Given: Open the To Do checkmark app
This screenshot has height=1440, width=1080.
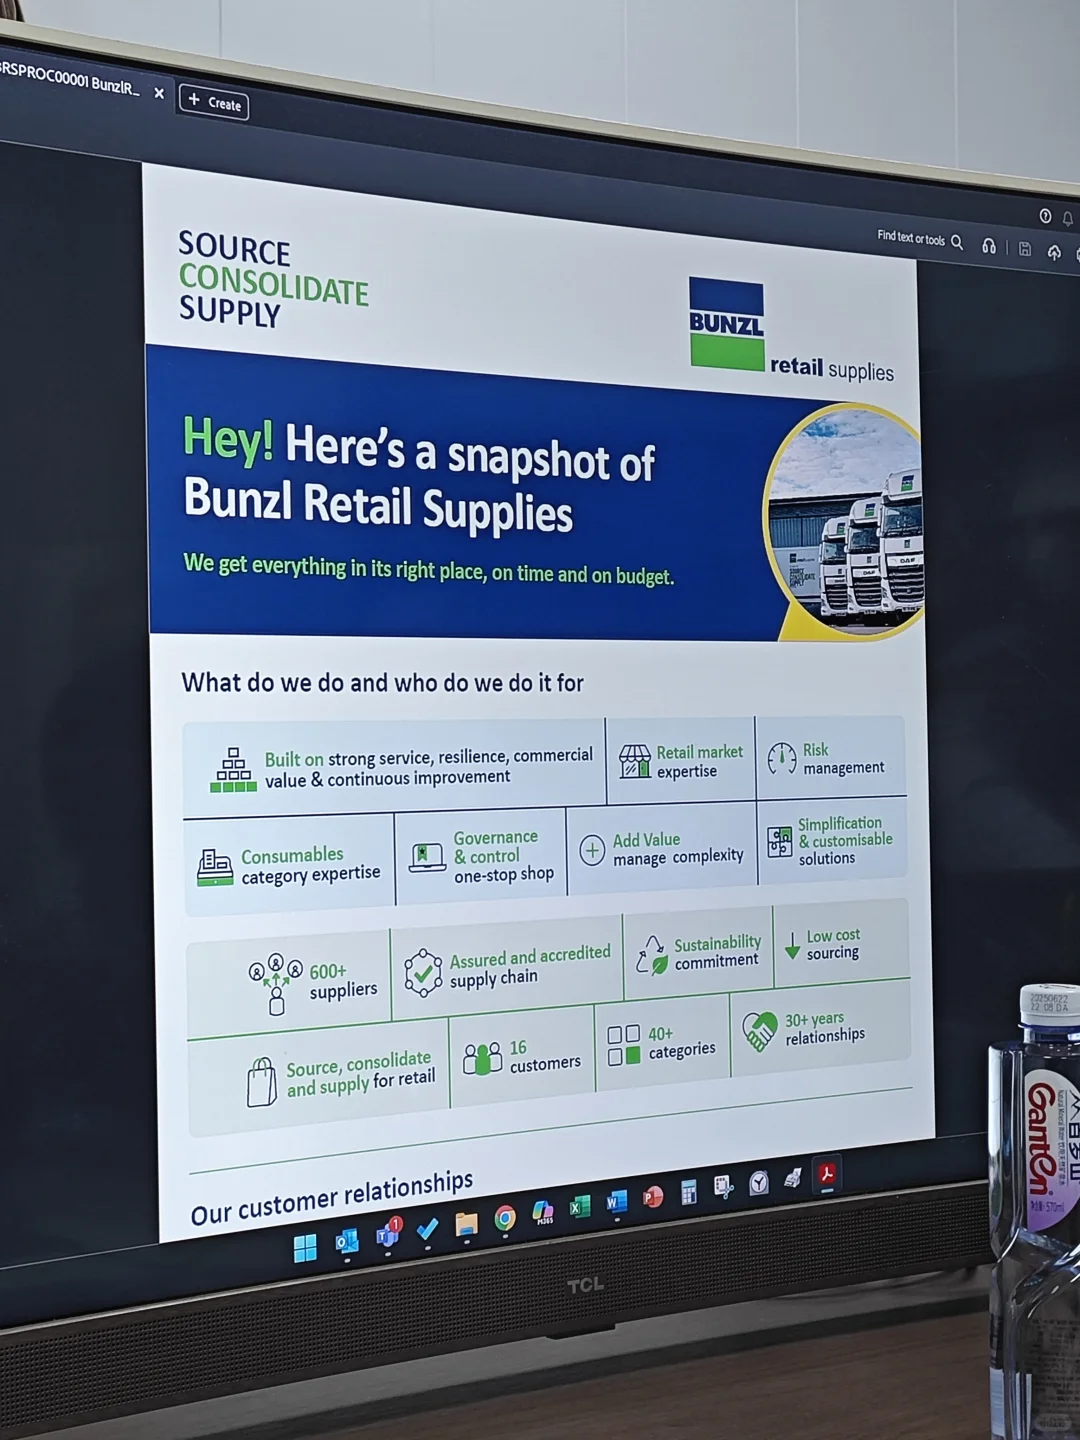Looking at the screenshot, I should point(427,1230).
